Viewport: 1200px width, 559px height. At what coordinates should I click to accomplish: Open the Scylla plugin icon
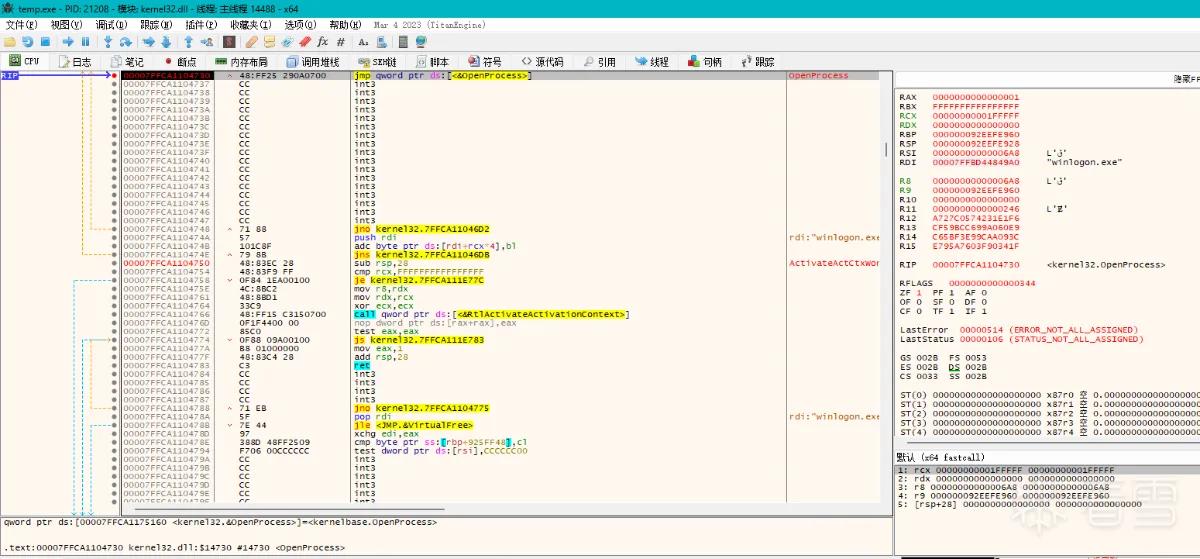point(229,42)
